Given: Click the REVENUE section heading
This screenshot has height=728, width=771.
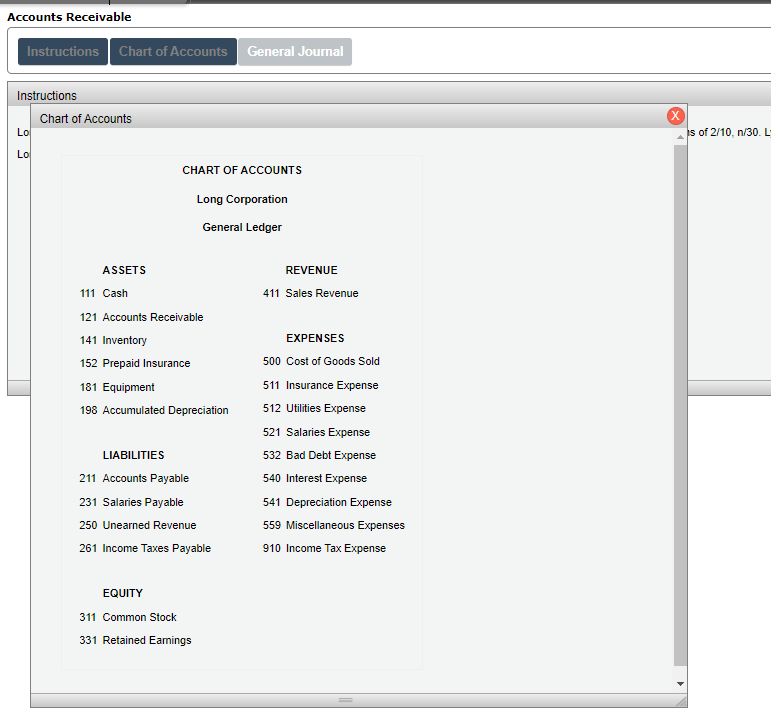Looking at the screenshot, I should [x=311, y=270].
